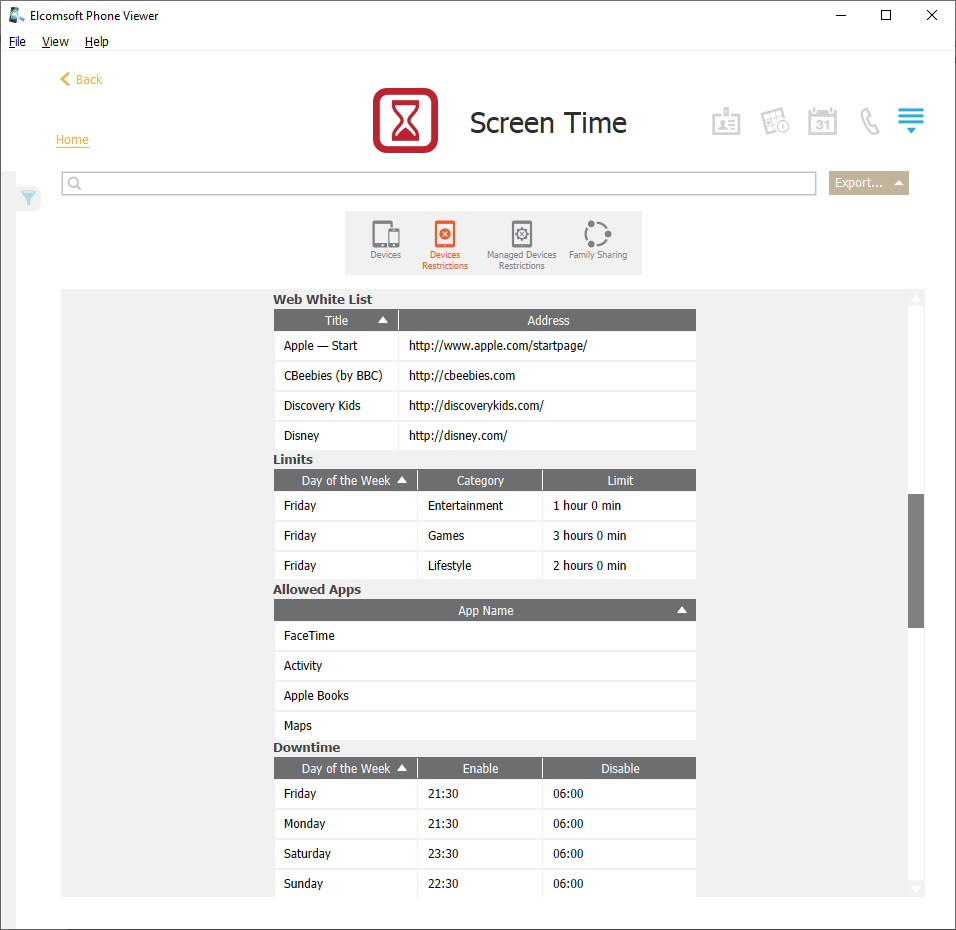Click the Back button
This screenshot has height=930, width=956.
pyautogui.click(x=81, y=80)
